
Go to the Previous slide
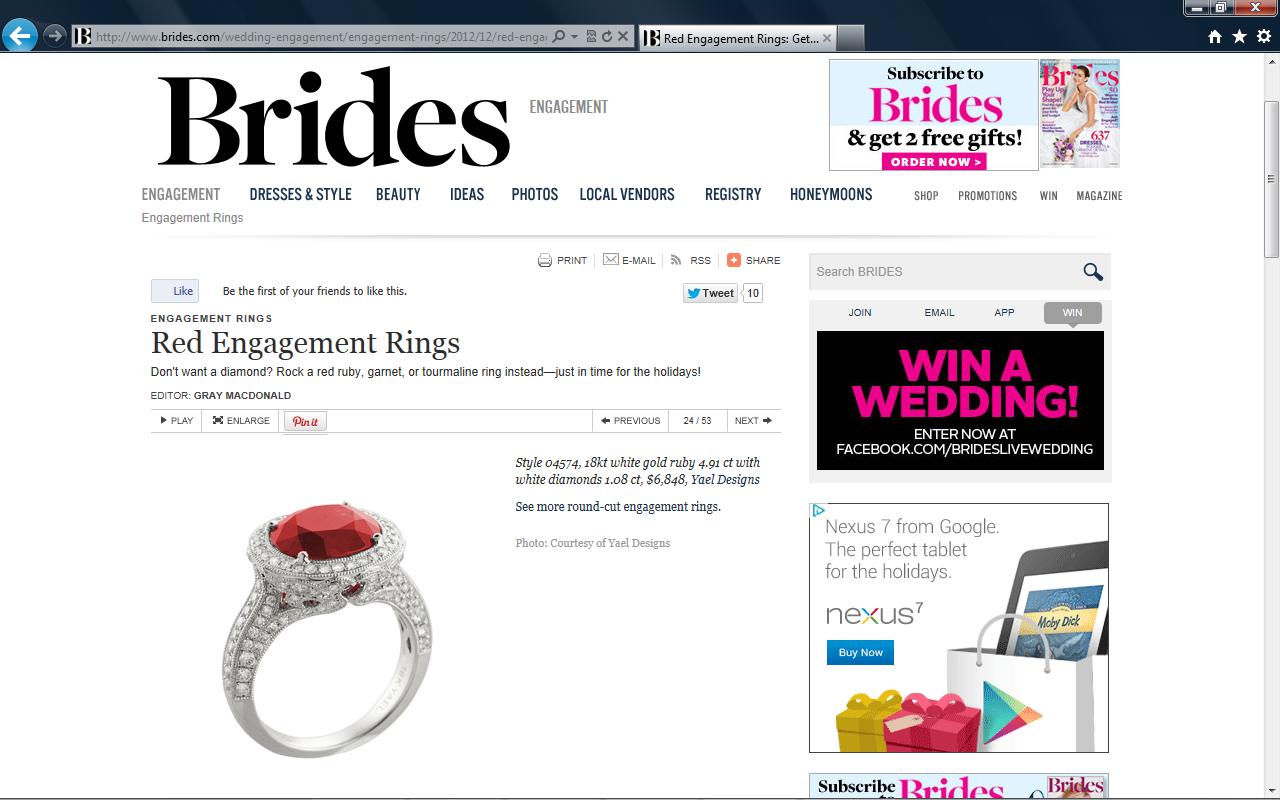[631, 421]
